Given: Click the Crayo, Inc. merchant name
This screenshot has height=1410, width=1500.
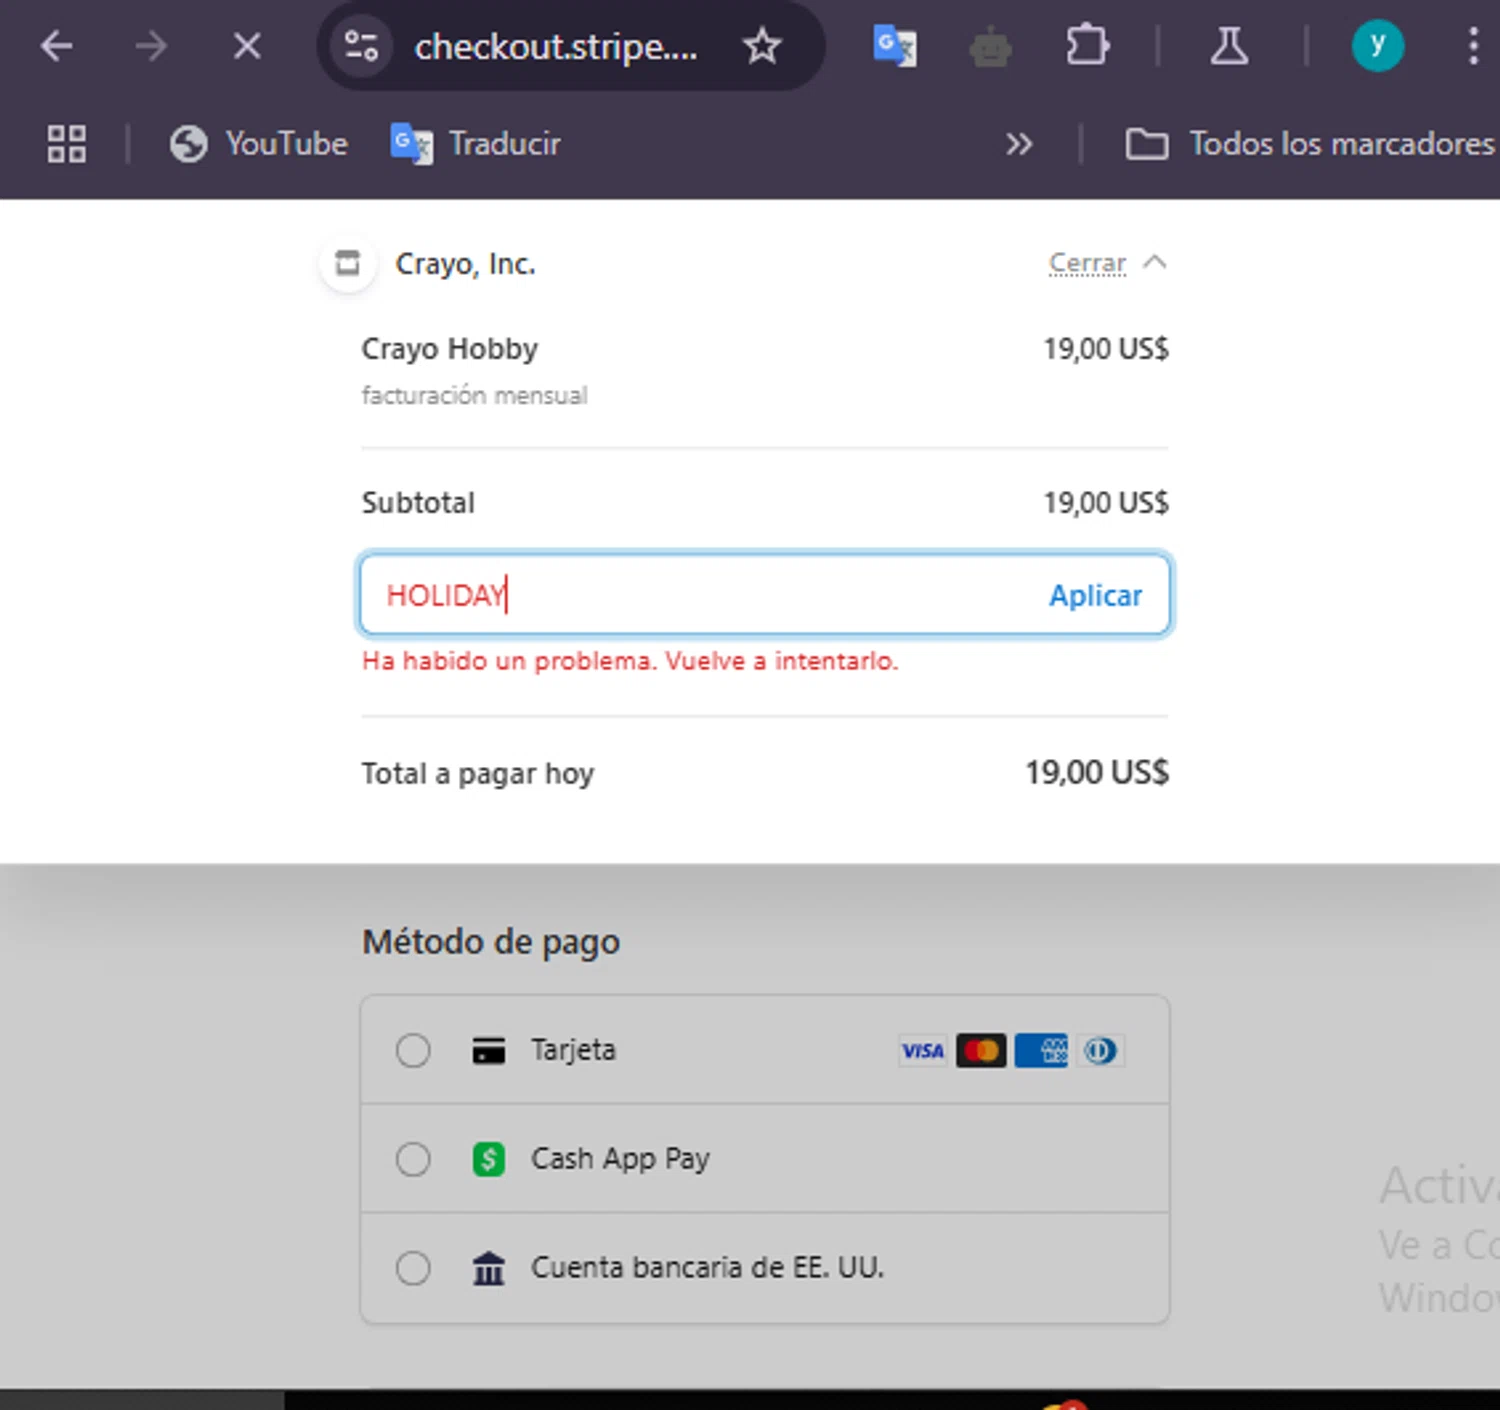Looking at the screenshot, I should pos(466,264).
